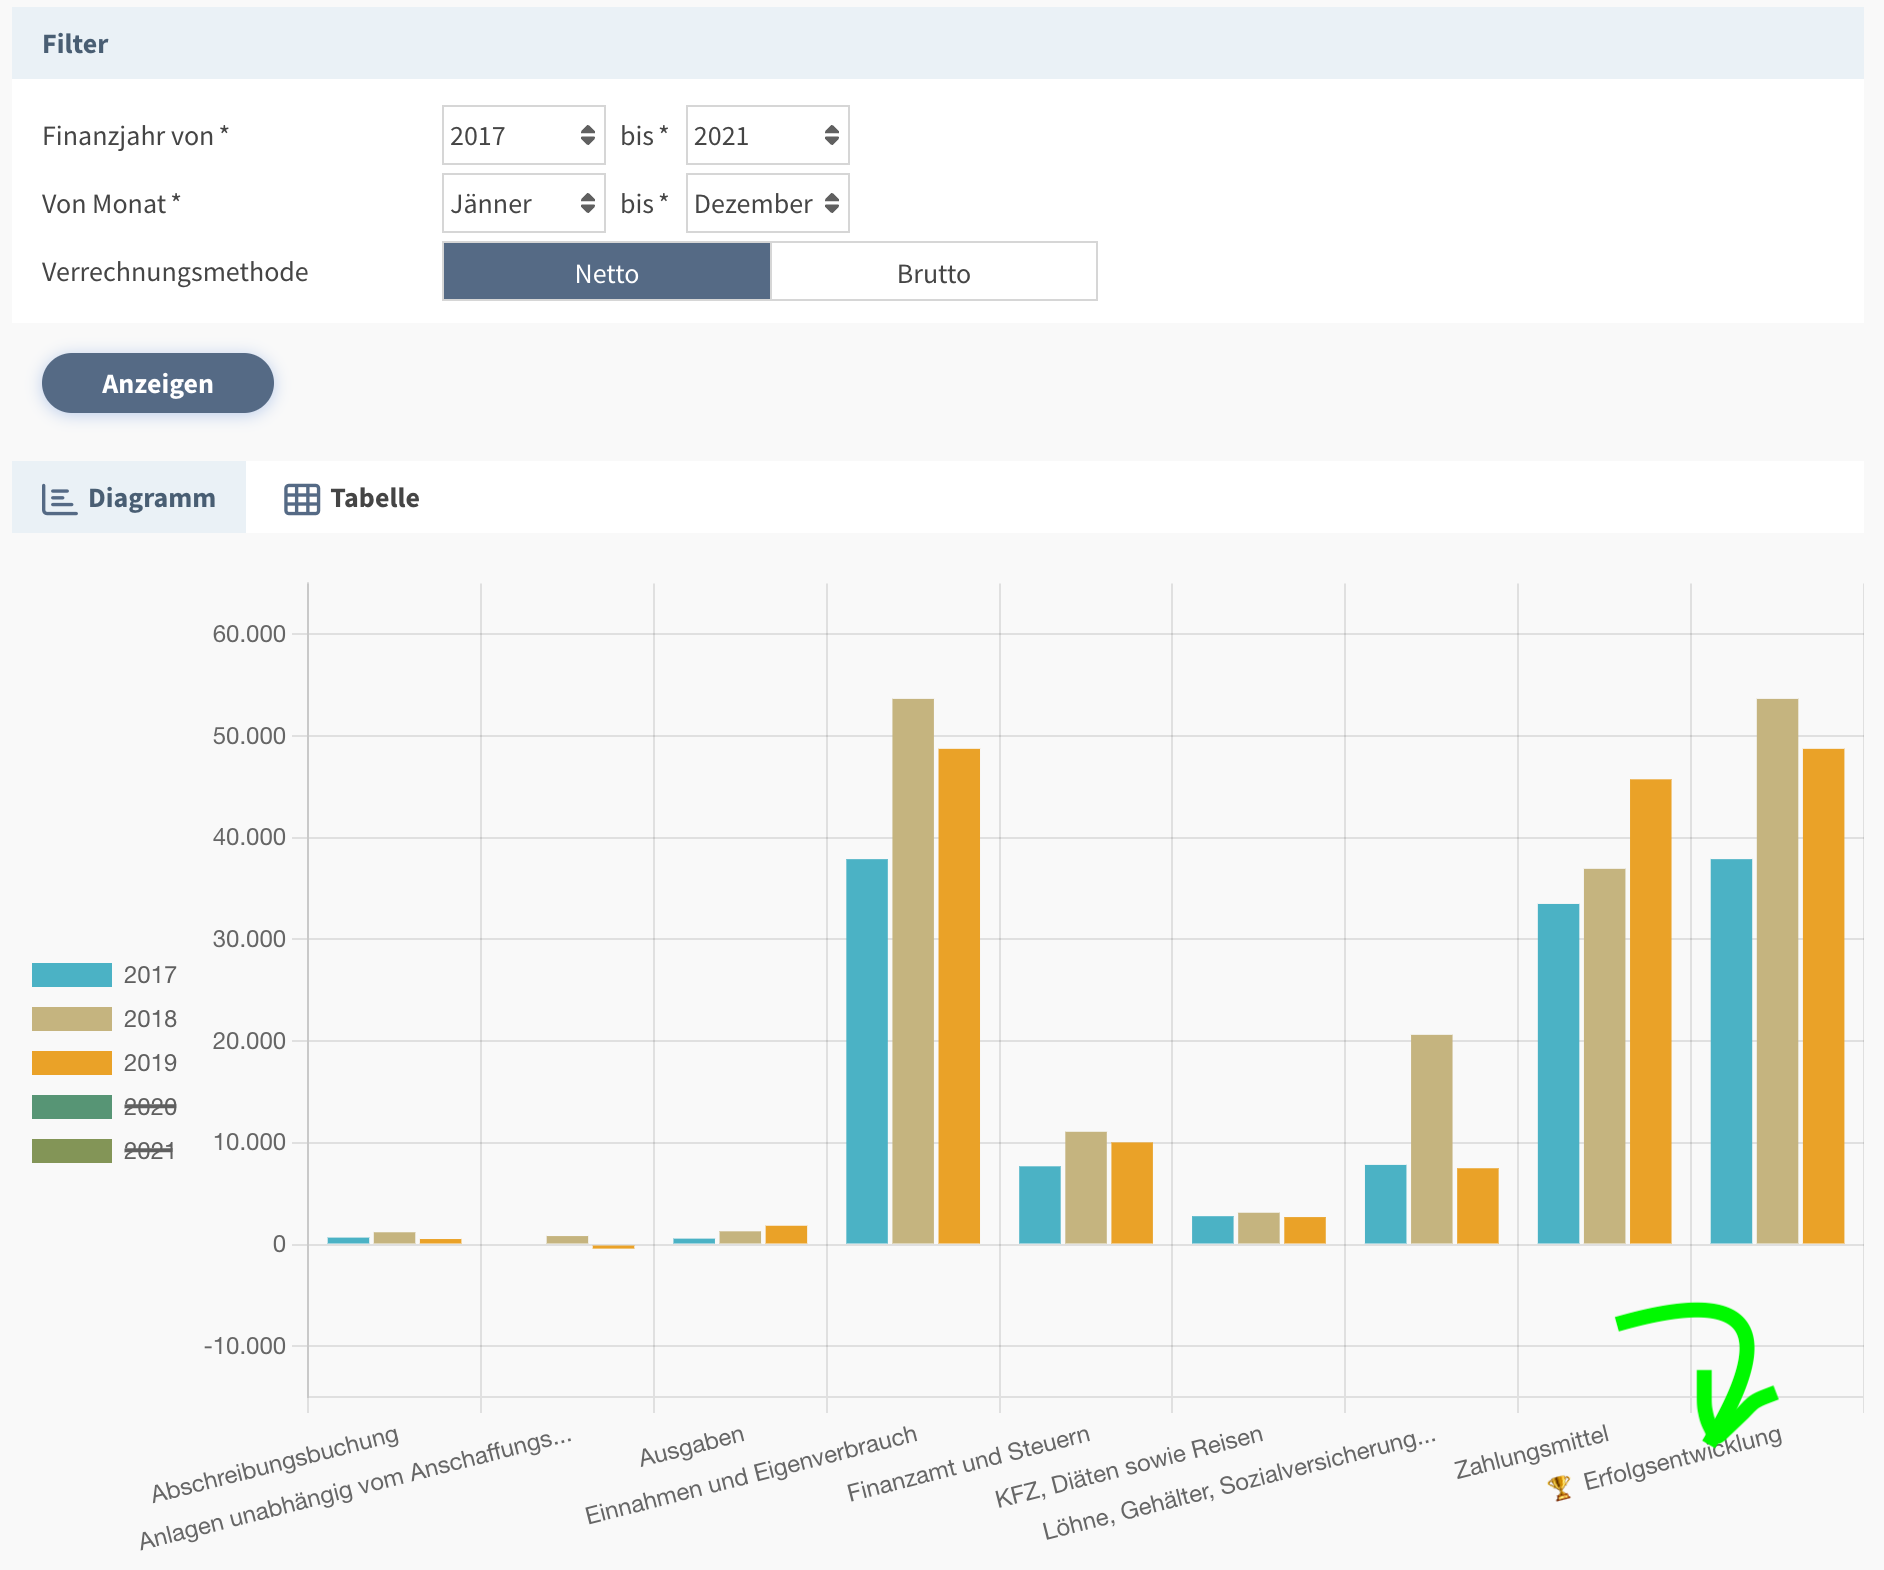Screen dimensions: 1884x1570
Task: Click the 2019 orange bar for Zahlungsmittel
Action: (x=1650, y=1010)
